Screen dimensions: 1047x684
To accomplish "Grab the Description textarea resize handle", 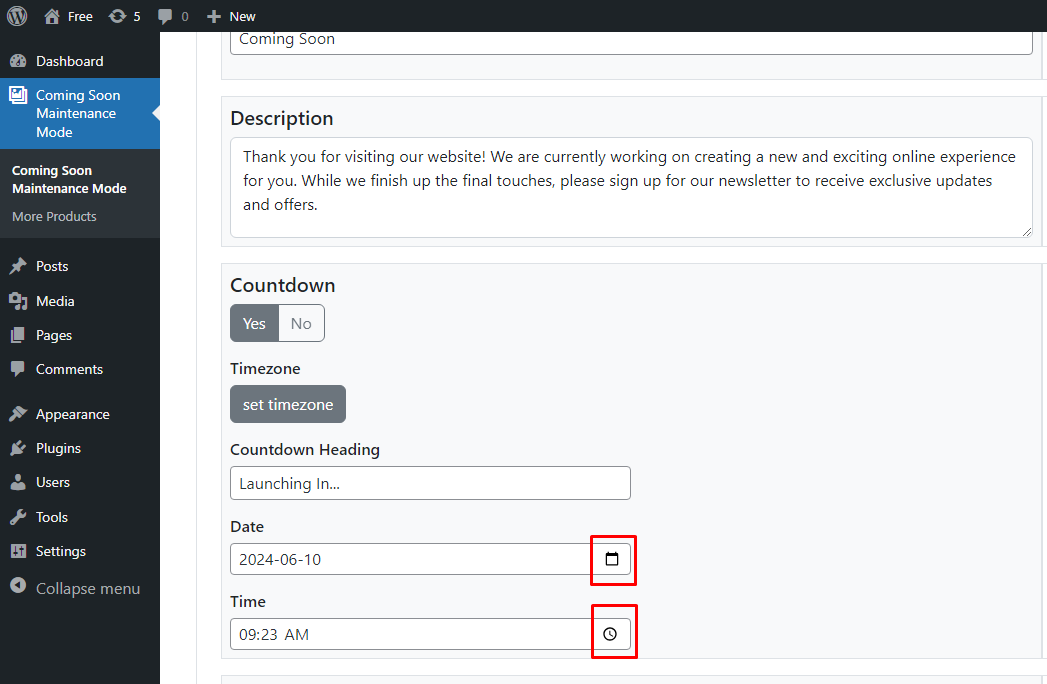I will [1027, 232].
